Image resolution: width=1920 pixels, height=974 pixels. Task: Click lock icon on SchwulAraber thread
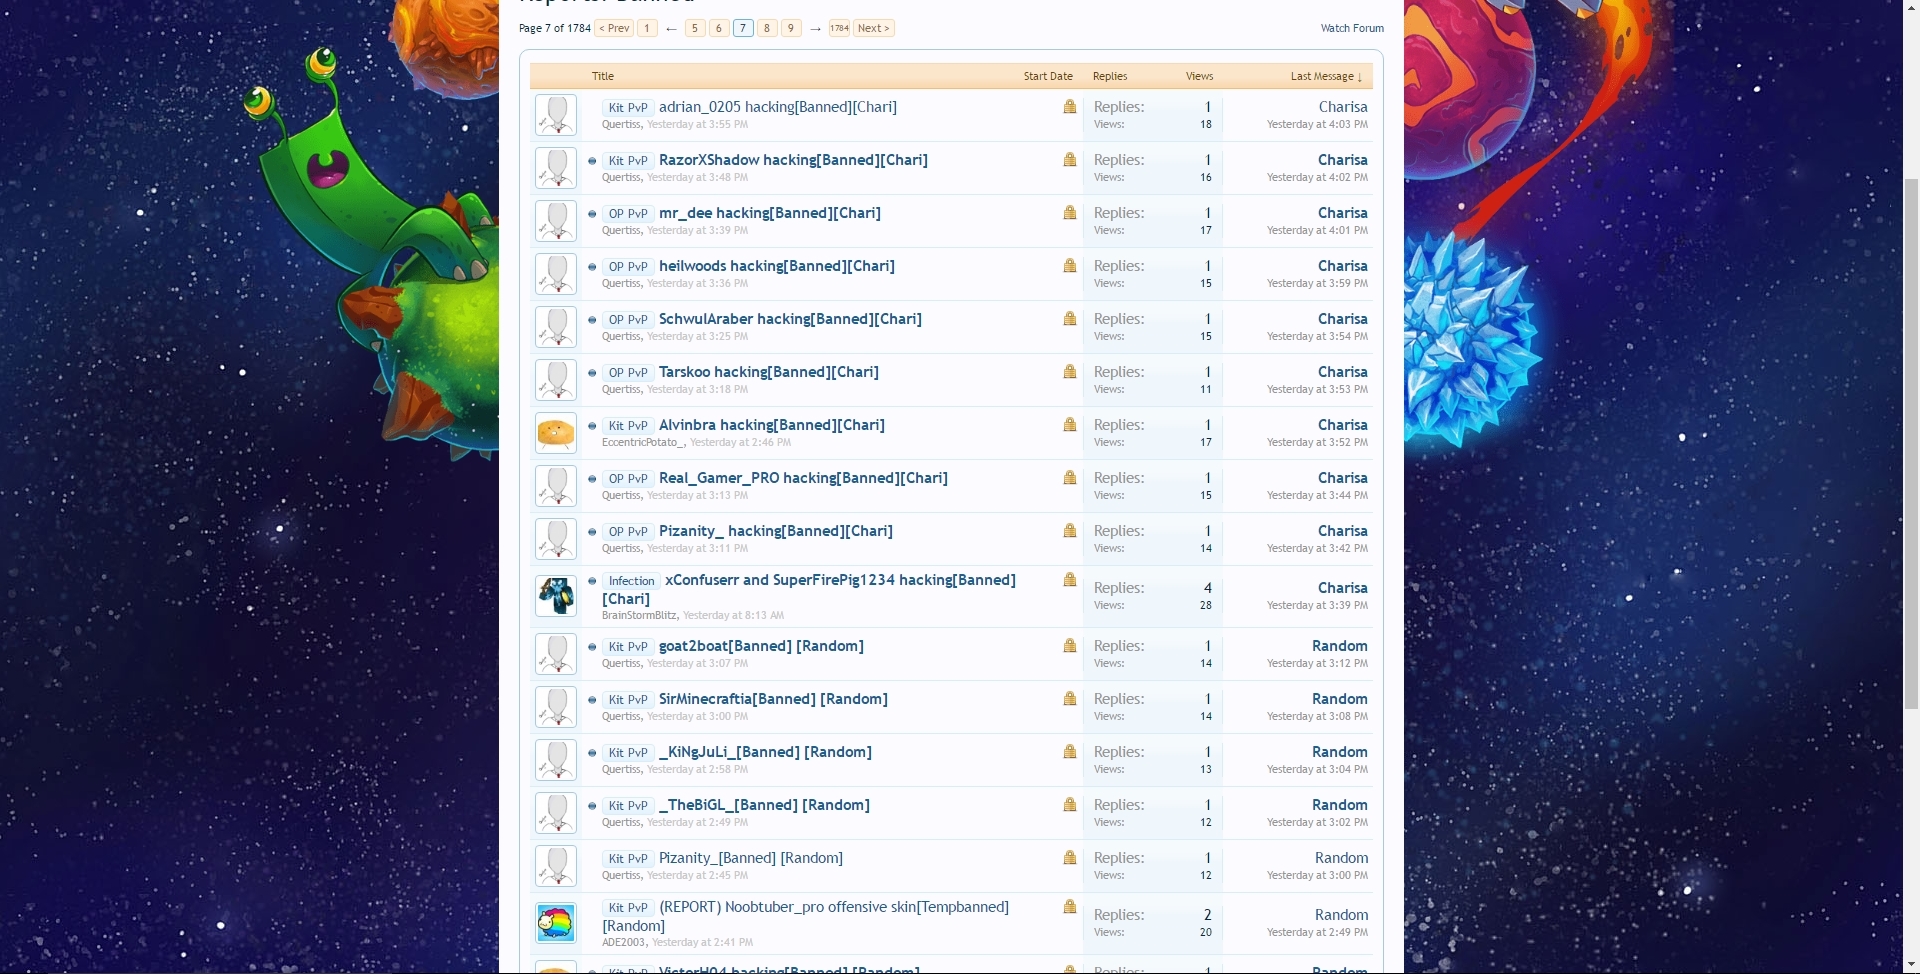pyautogui.click(x=1070, y=318)
